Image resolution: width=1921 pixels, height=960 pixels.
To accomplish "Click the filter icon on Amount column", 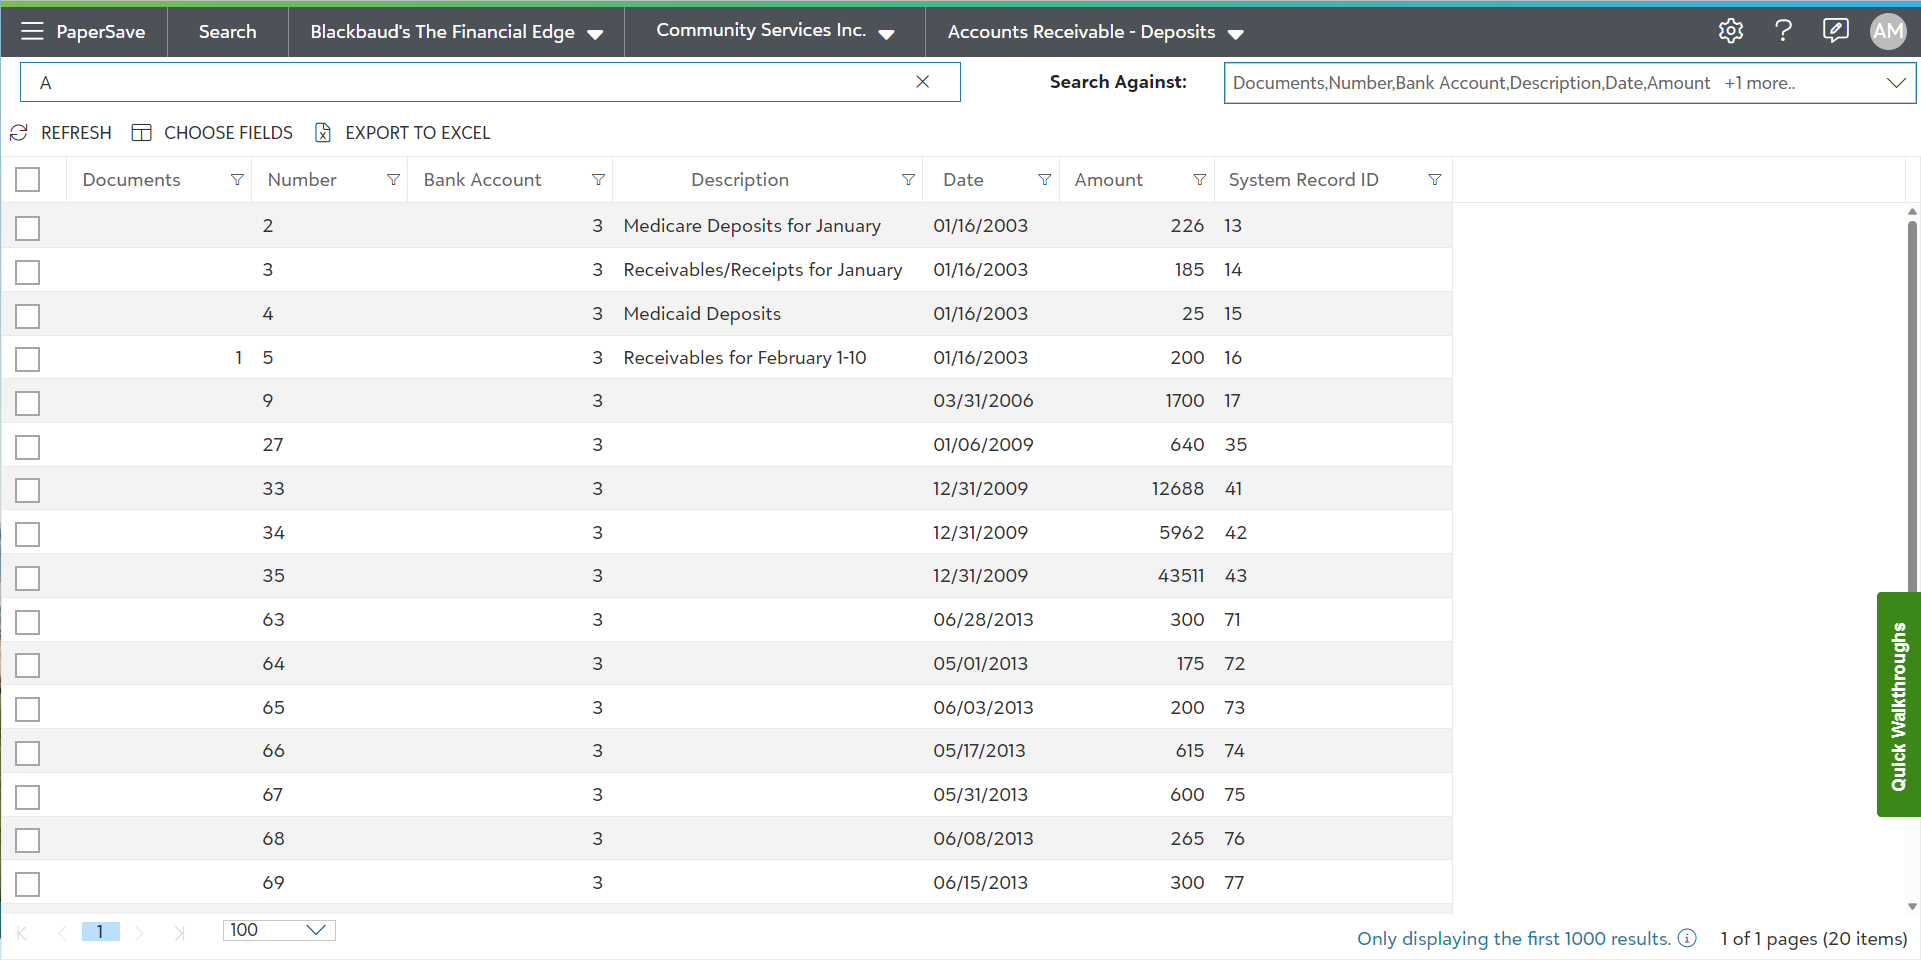I will [1199, 180].
